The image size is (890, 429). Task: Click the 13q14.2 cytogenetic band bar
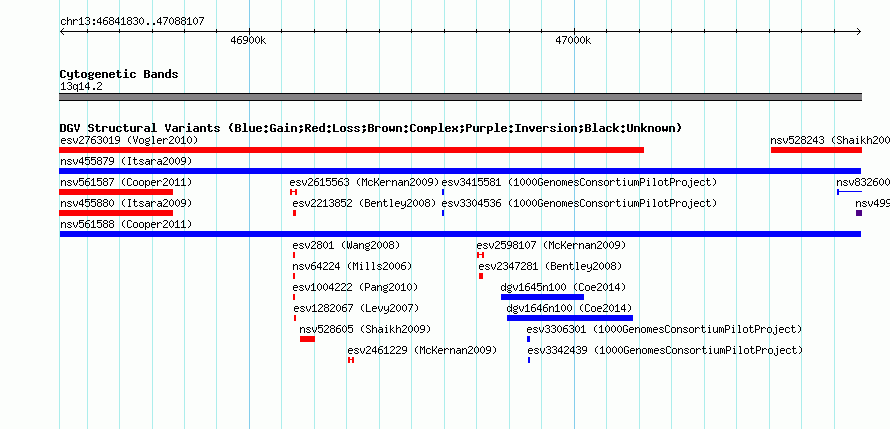click(x=460, y=97)
